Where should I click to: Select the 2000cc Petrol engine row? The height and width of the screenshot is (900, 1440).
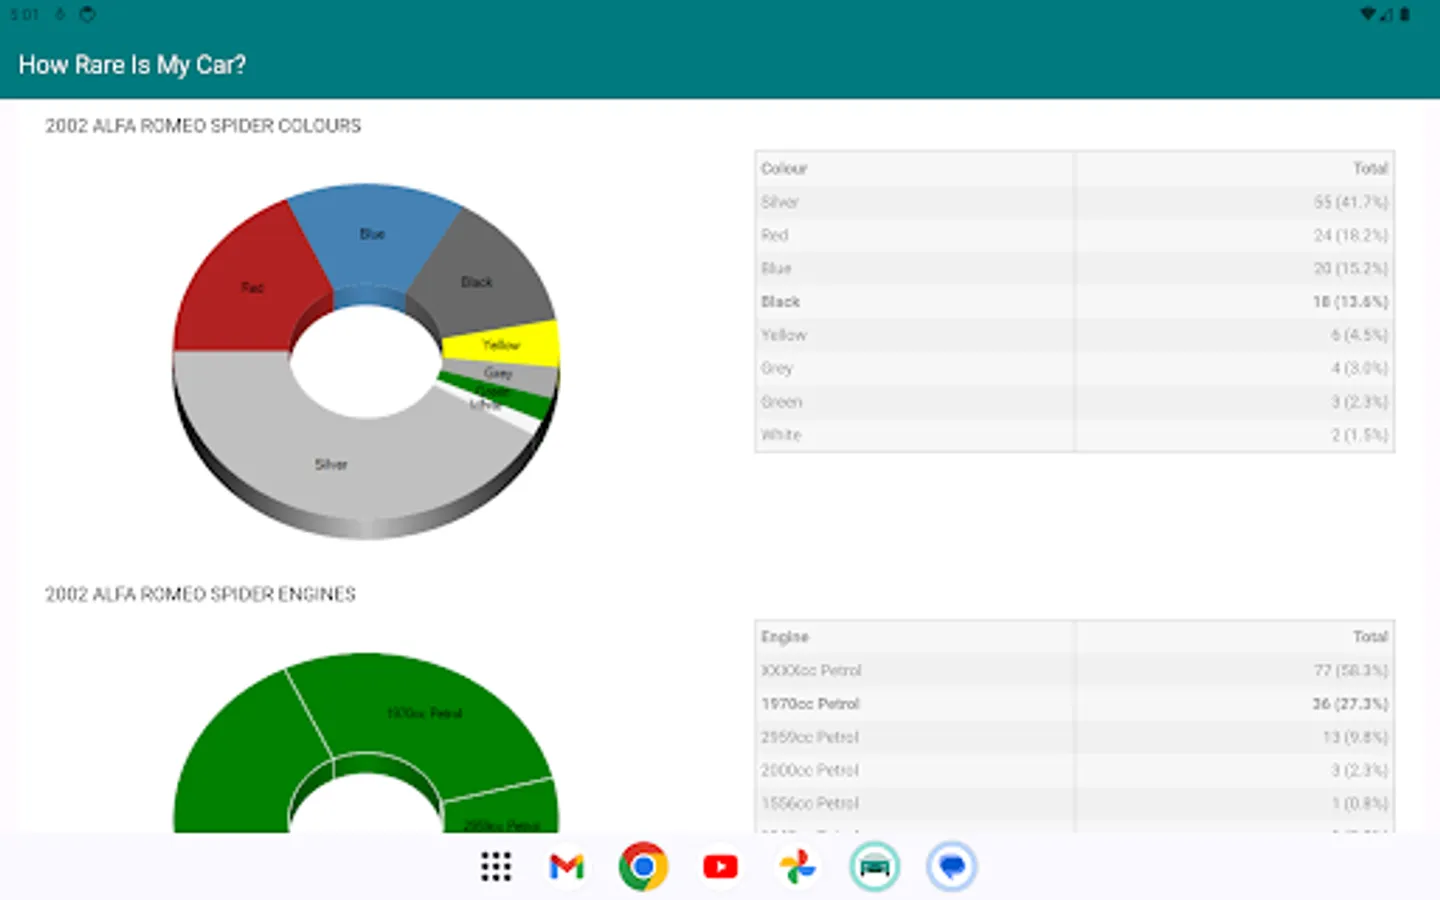(1075, 770)
